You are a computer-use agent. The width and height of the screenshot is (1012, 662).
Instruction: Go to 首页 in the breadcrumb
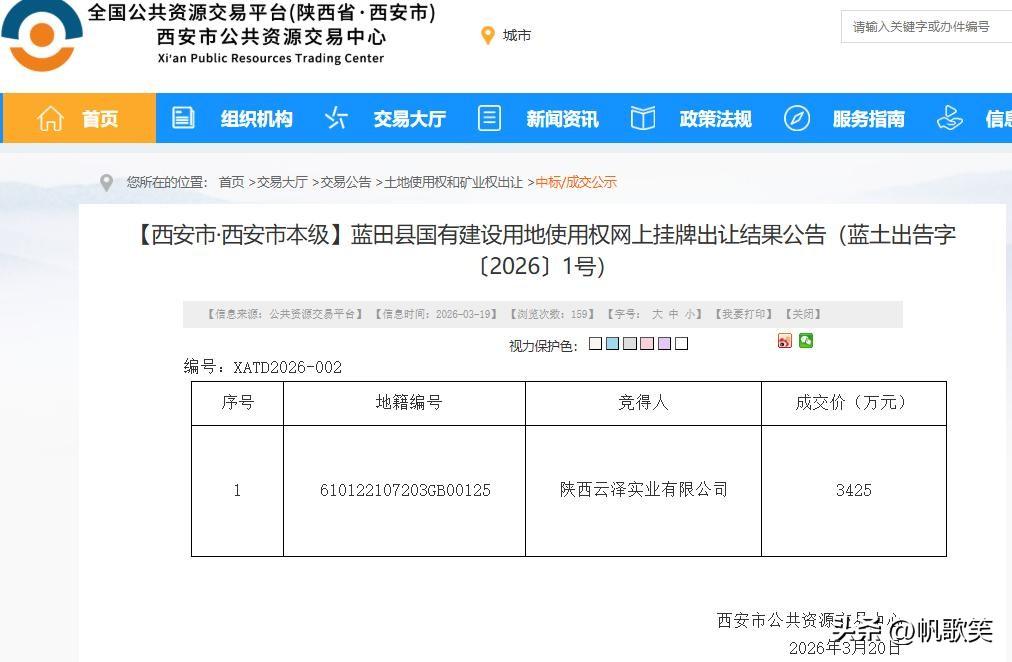pyautogui.click(x=231, y=183)
